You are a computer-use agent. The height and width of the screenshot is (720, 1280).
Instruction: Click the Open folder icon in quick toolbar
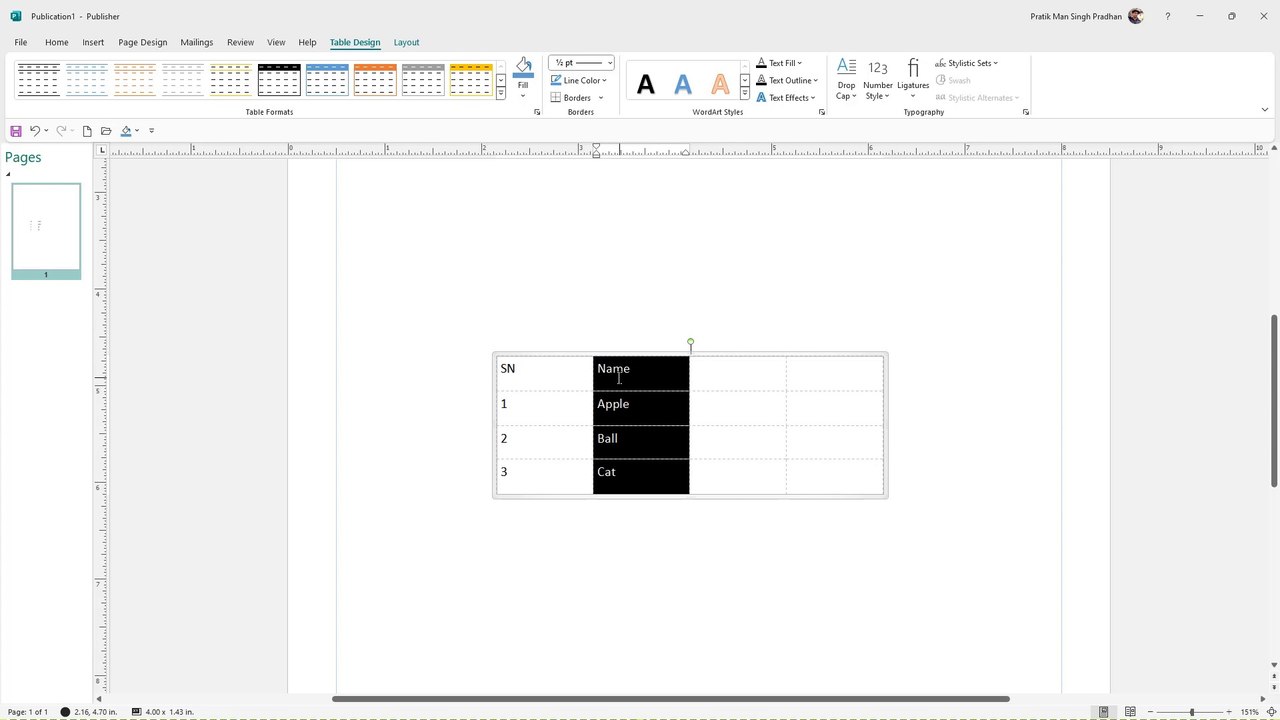coord(106,131)
